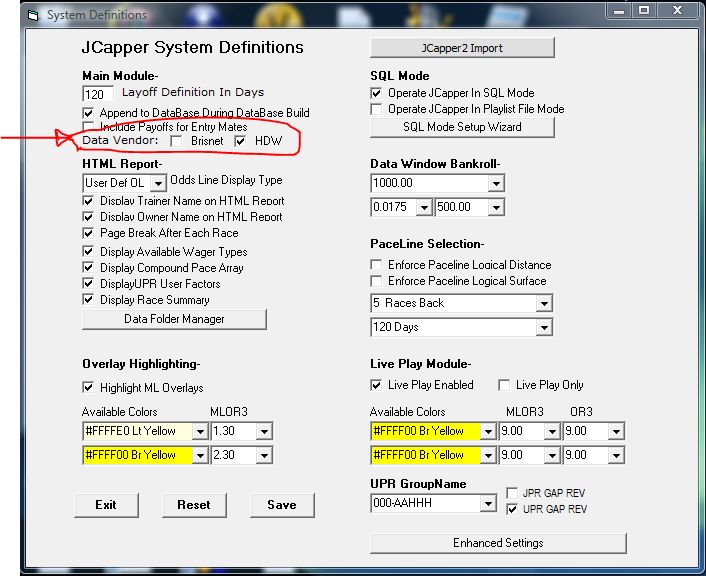Toggle Live Play Enabled checkbox

pos(376,385)
